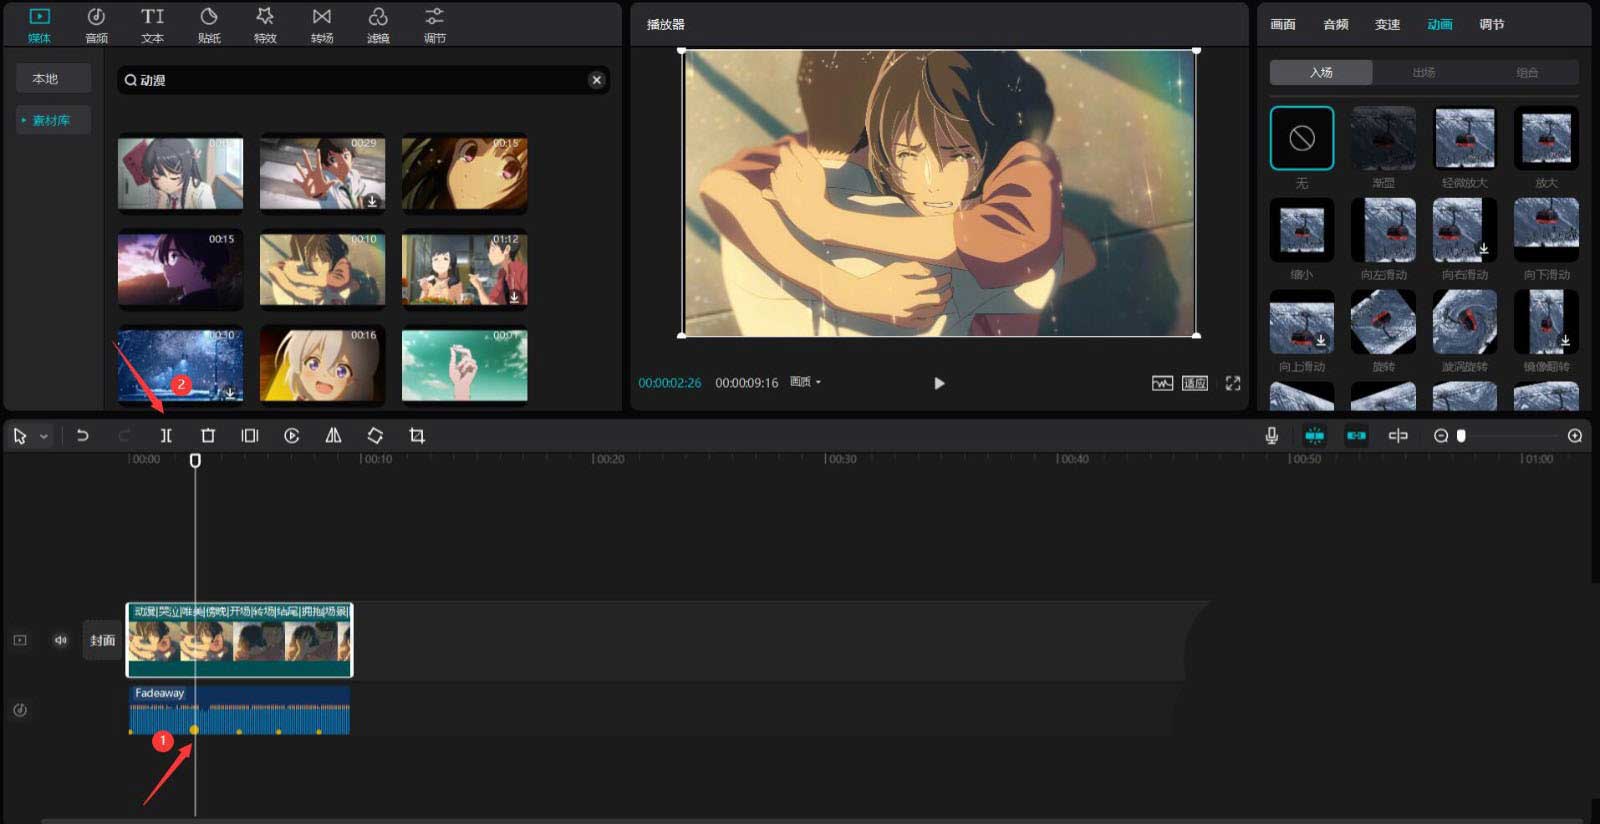Open the 调节 adjustment panel in top toolbar
The width and height of the screenshot is (1600, 824).
[x=434, y=25]
